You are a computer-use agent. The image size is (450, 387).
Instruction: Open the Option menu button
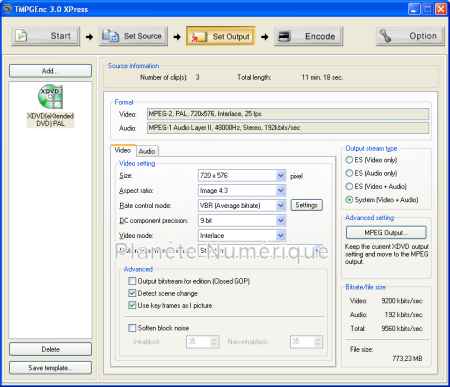[x=410, y=36]
